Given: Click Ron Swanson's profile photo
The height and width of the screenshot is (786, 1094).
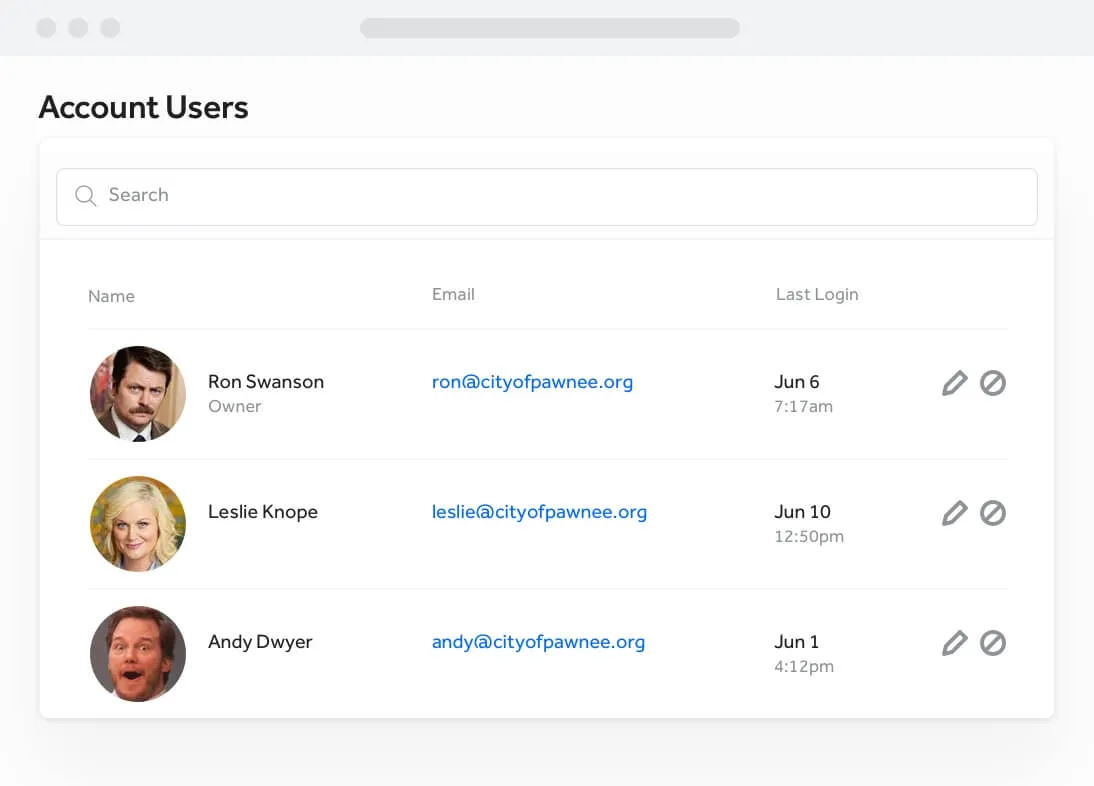Looking at the screenshot, I should pos(138,393).
